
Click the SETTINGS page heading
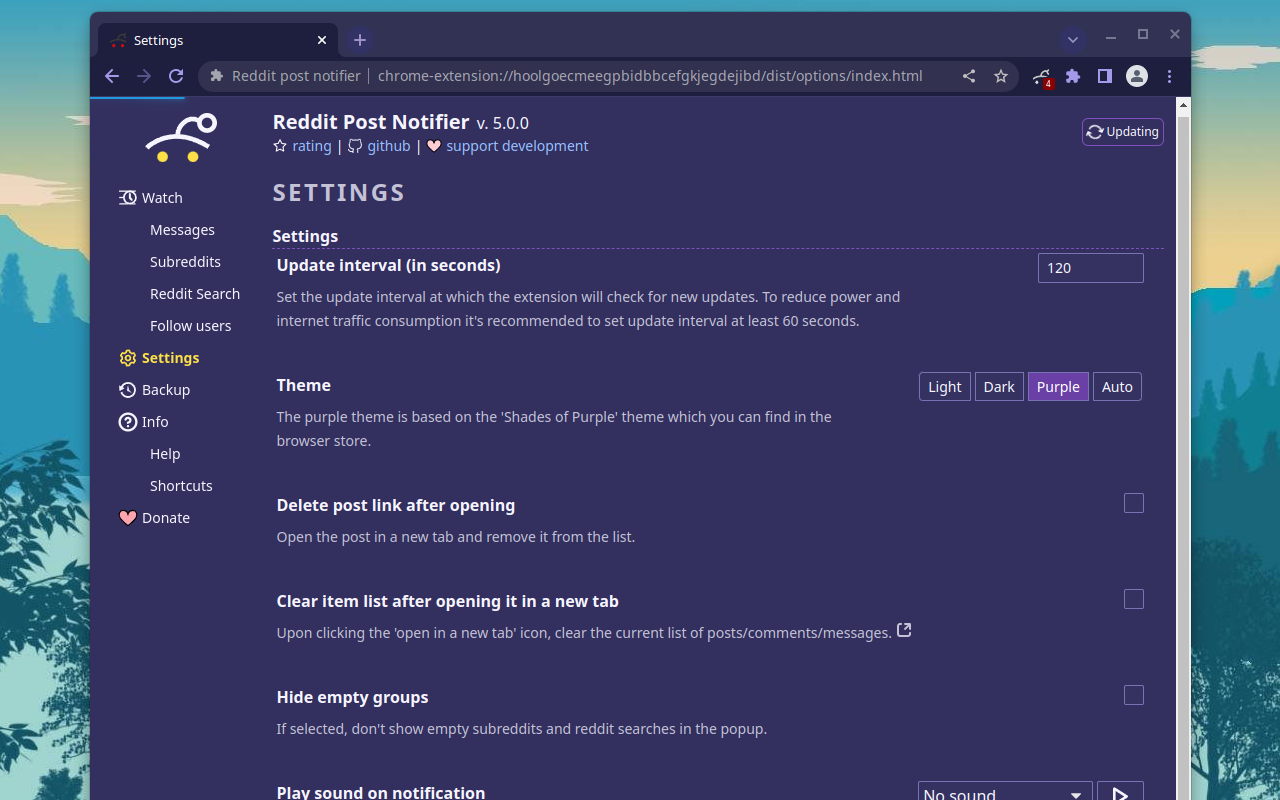tap(339, 193)
